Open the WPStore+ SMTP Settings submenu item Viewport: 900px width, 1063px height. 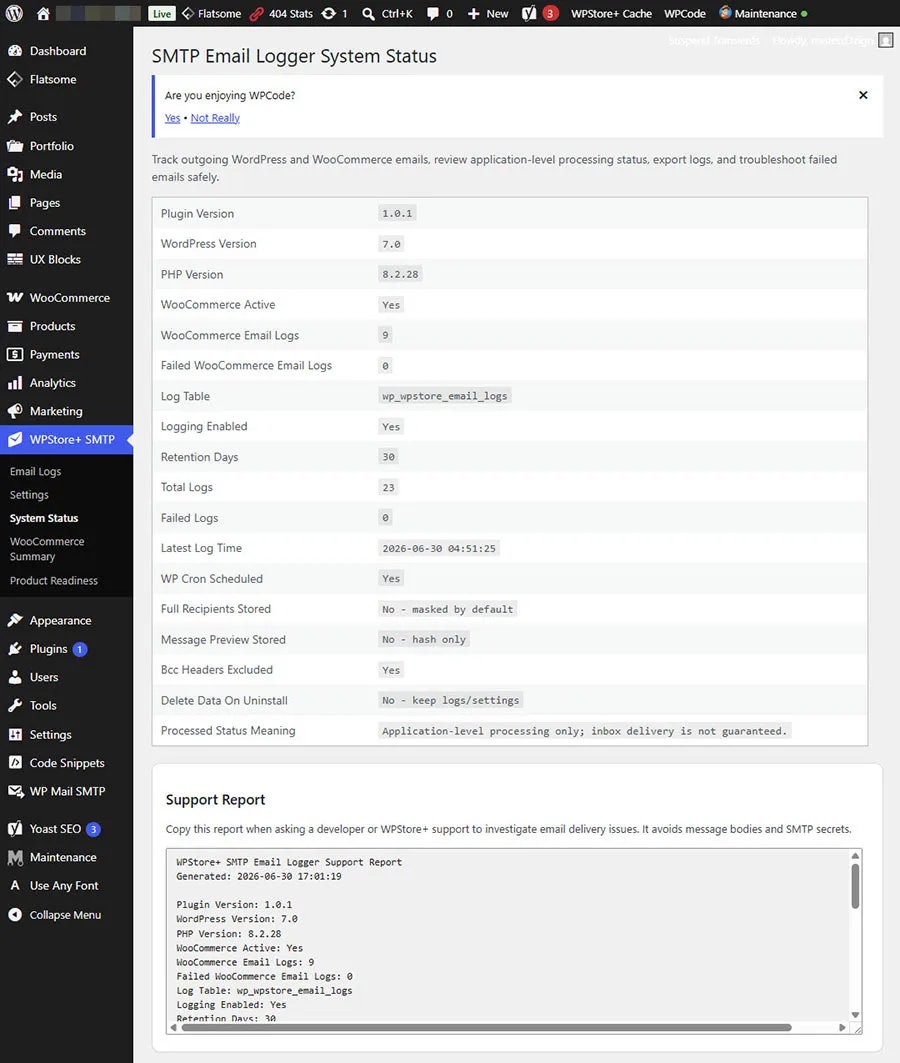(x=29, y=495)
